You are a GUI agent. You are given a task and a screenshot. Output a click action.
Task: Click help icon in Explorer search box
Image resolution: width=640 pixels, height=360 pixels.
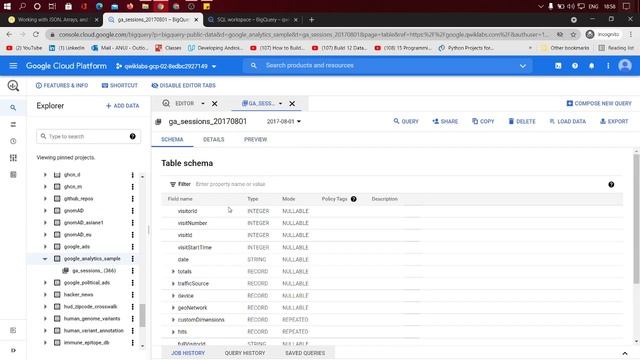click(x=133, y=136)
